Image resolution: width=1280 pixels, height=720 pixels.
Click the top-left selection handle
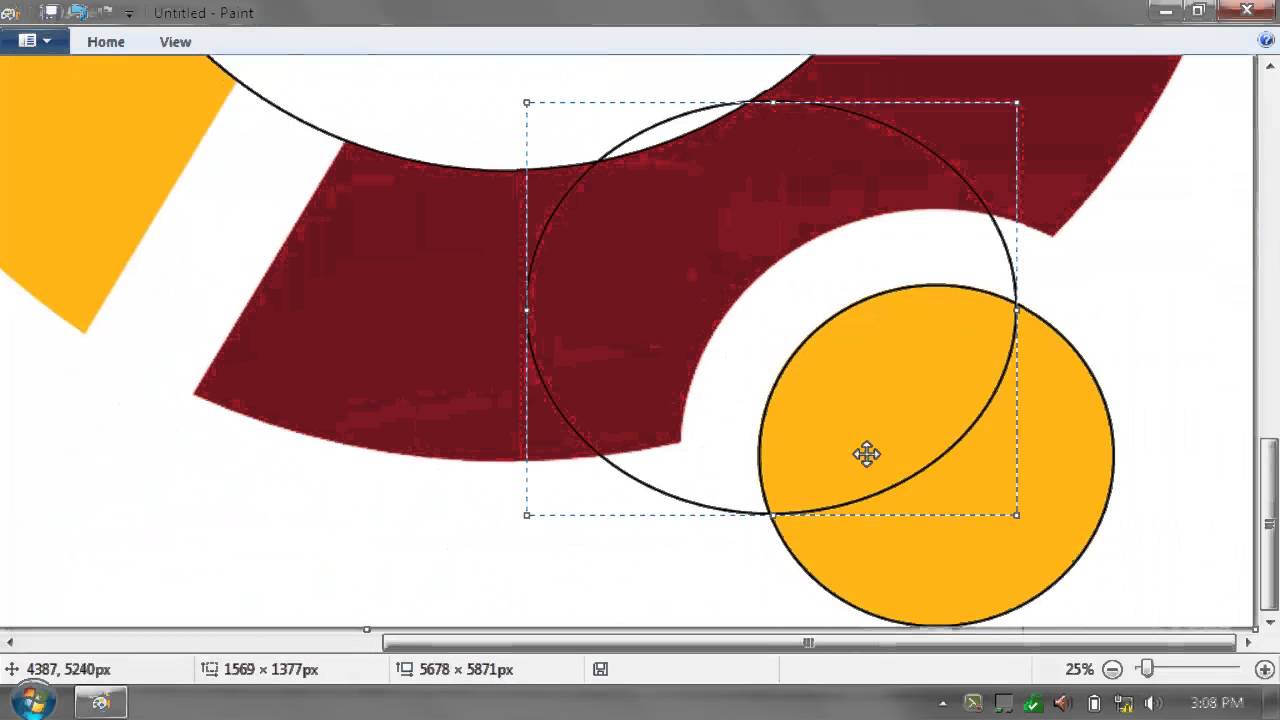(x=527, y=102)
